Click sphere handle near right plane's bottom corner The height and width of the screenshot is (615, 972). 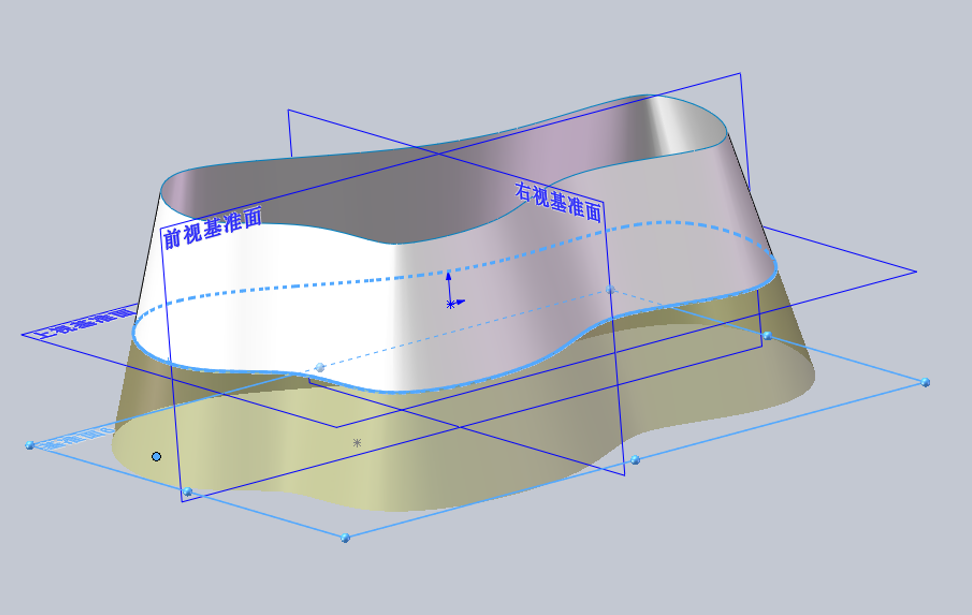tap(635, 459)
